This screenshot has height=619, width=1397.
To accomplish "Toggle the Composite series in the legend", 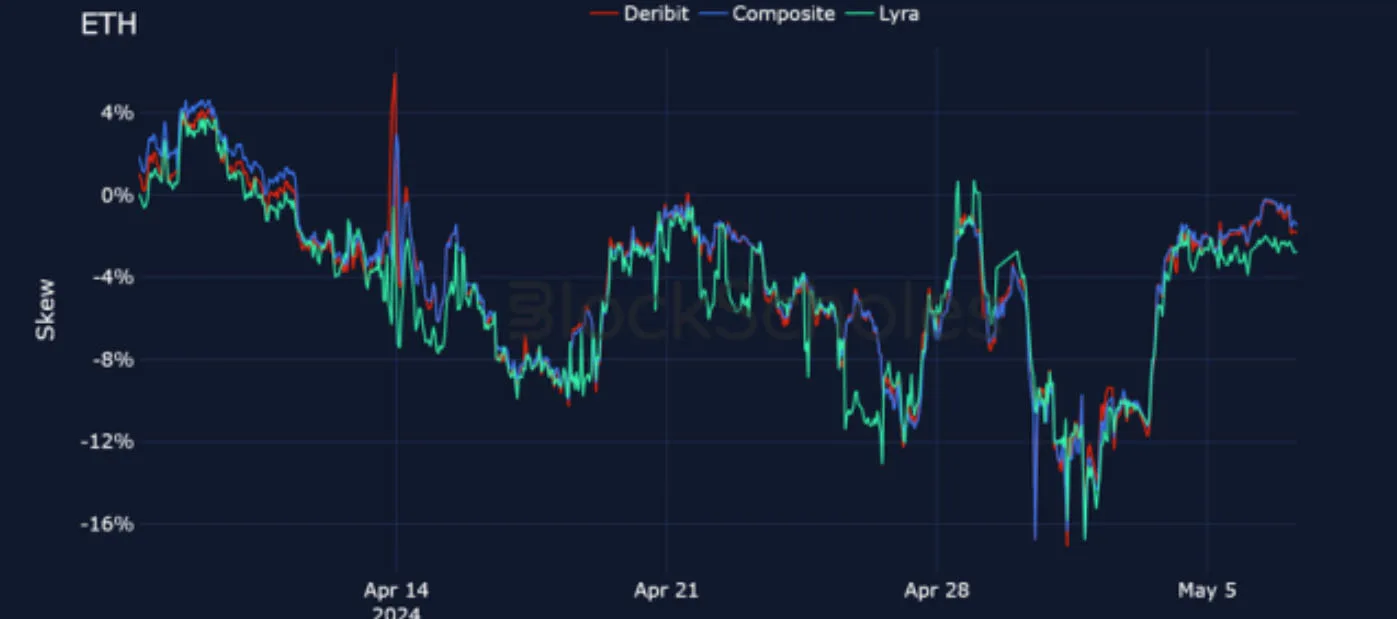I will coord(767,14).
